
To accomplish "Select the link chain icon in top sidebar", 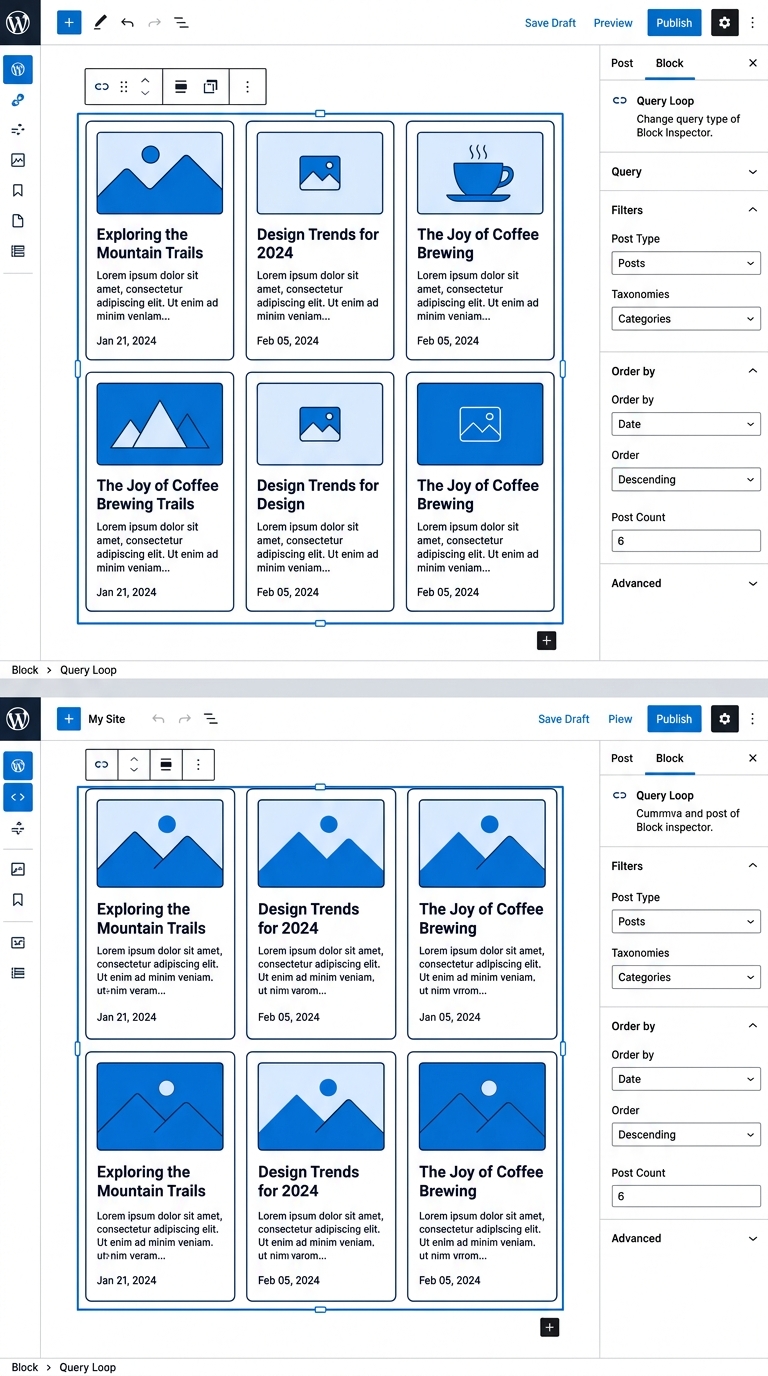I will tap(18, 100).
